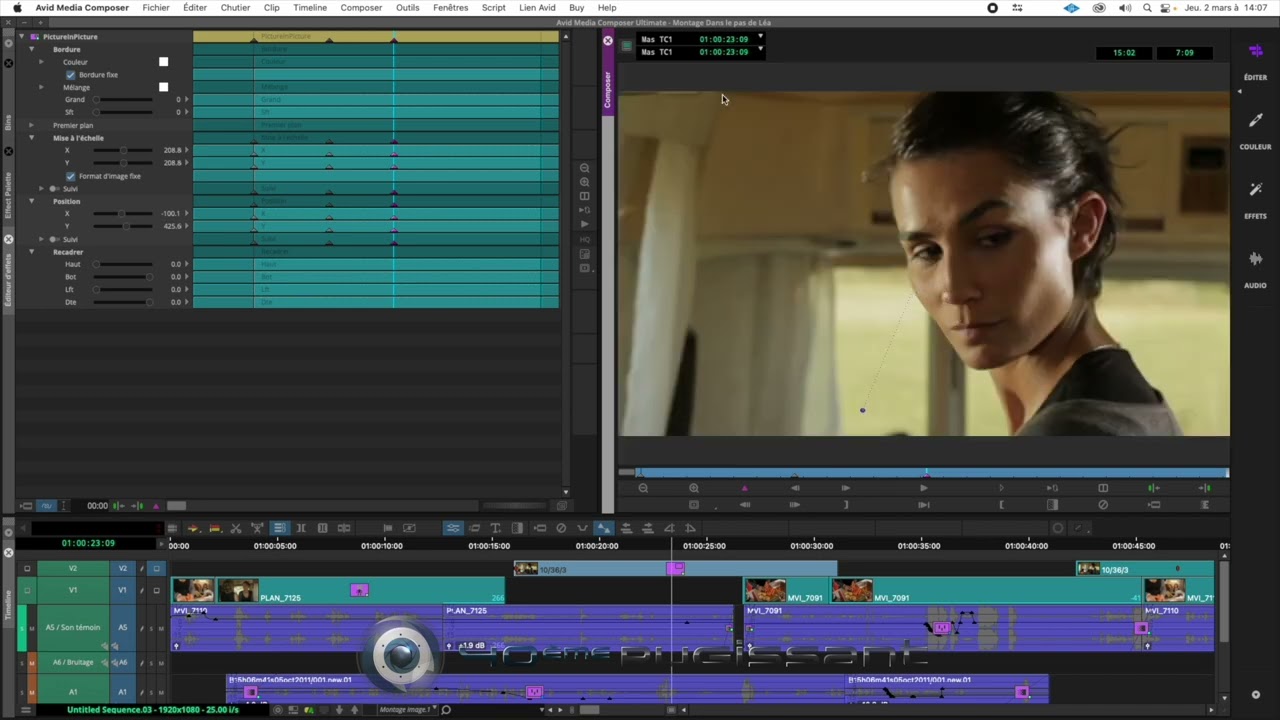Collapse the PictureInPicture effect group

point(22,36)
